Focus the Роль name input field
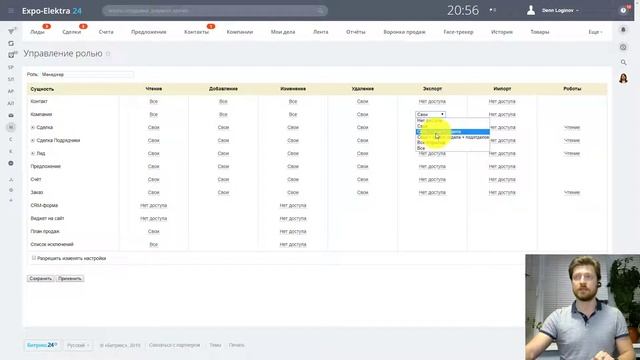This screenshot has height=360, width=640. (87, 74)
